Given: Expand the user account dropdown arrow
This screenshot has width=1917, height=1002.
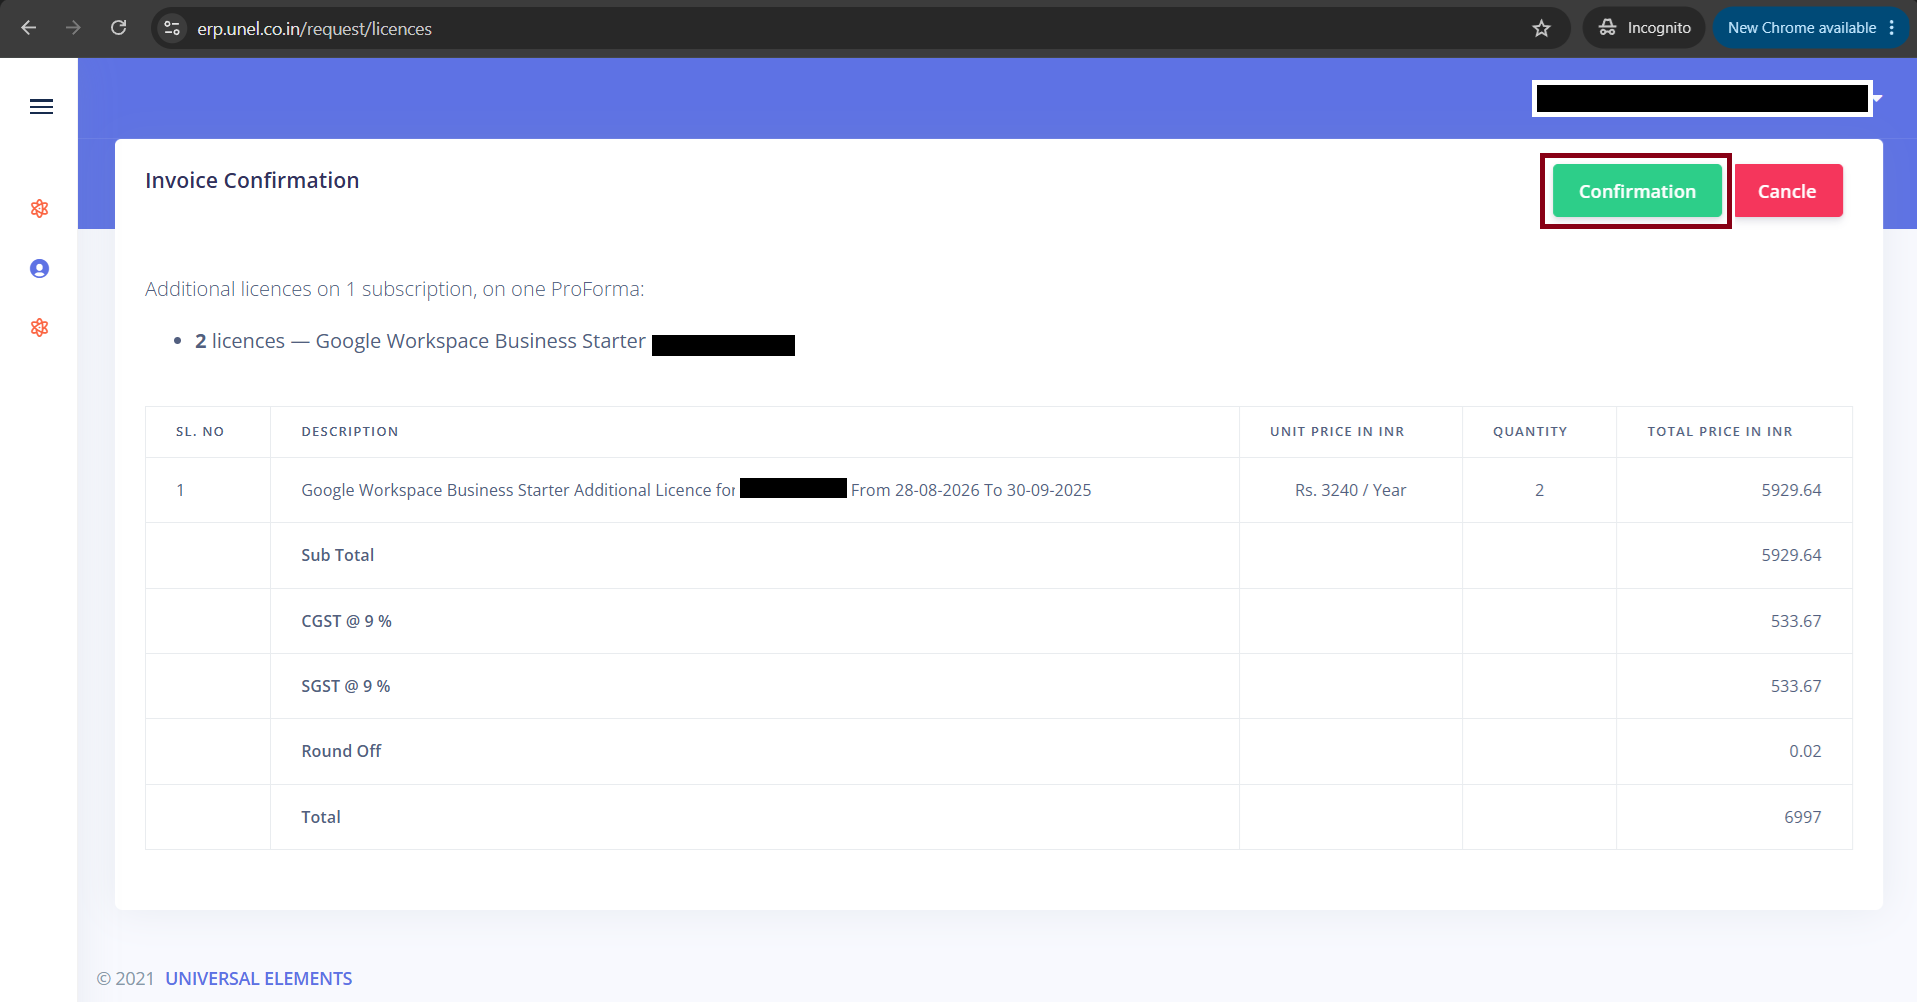Looking at the screenshot, I should pos(1878,98).
